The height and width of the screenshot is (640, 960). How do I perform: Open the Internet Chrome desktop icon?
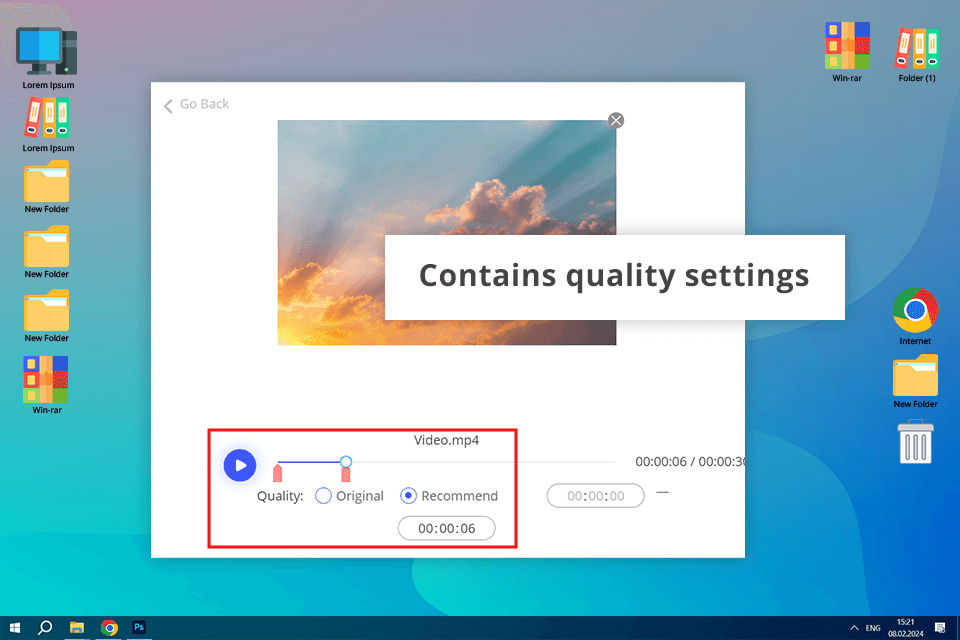(915, 317)
